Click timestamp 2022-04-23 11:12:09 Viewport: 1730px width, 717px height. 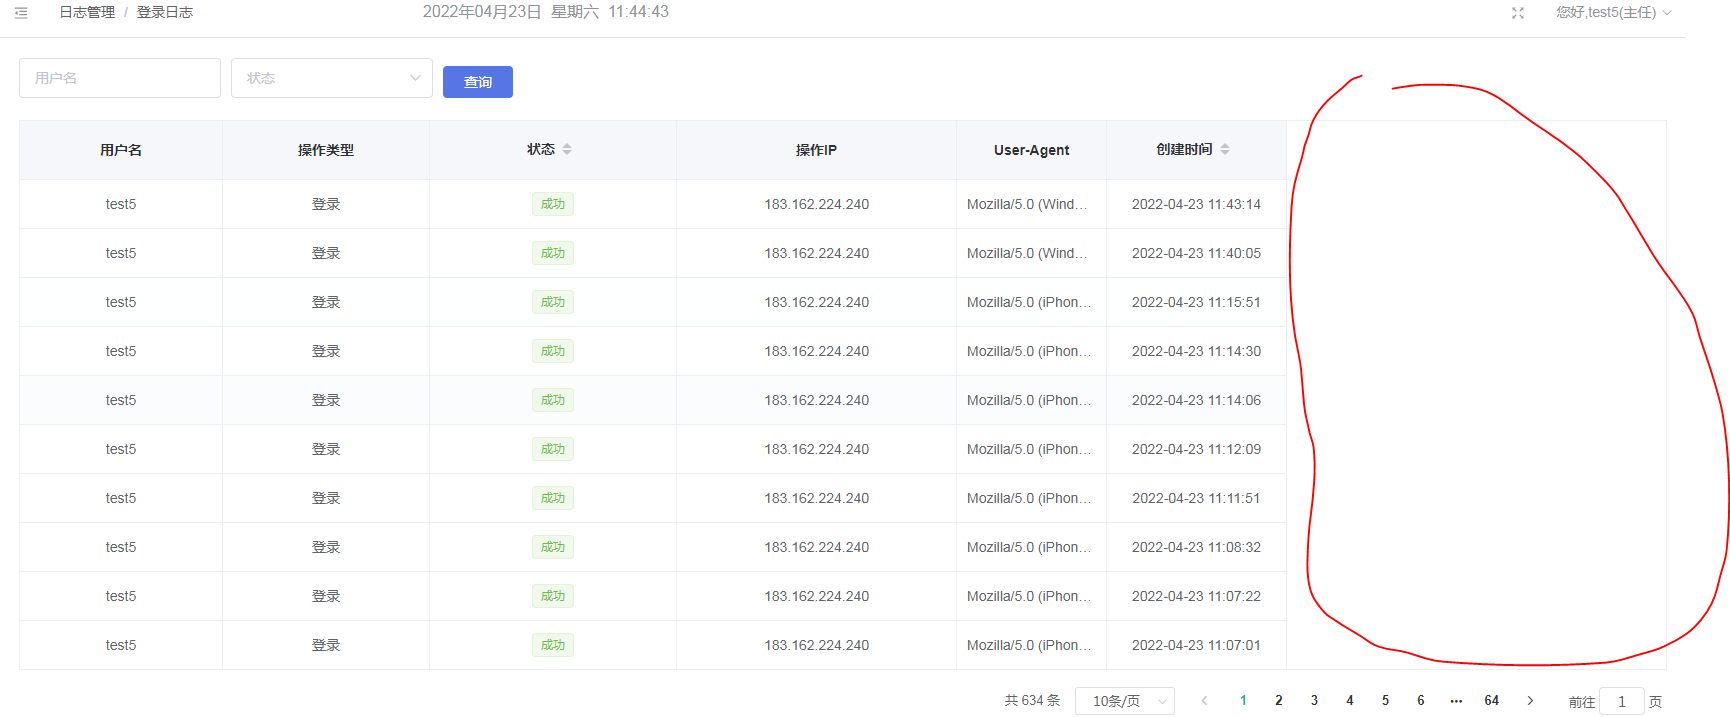[x=1196, y=449]
